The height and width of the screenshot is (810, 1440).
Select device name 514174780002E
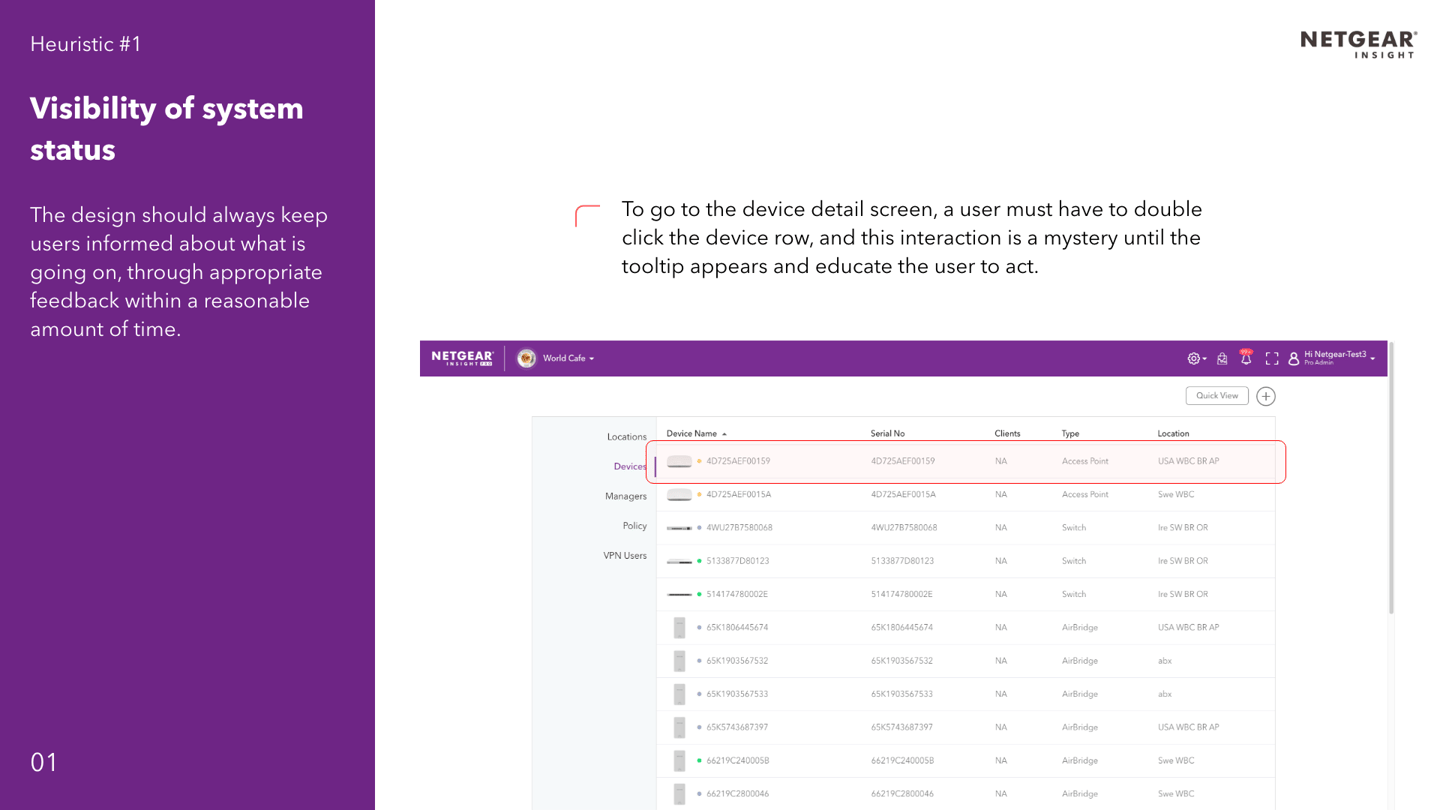[737, 594]
